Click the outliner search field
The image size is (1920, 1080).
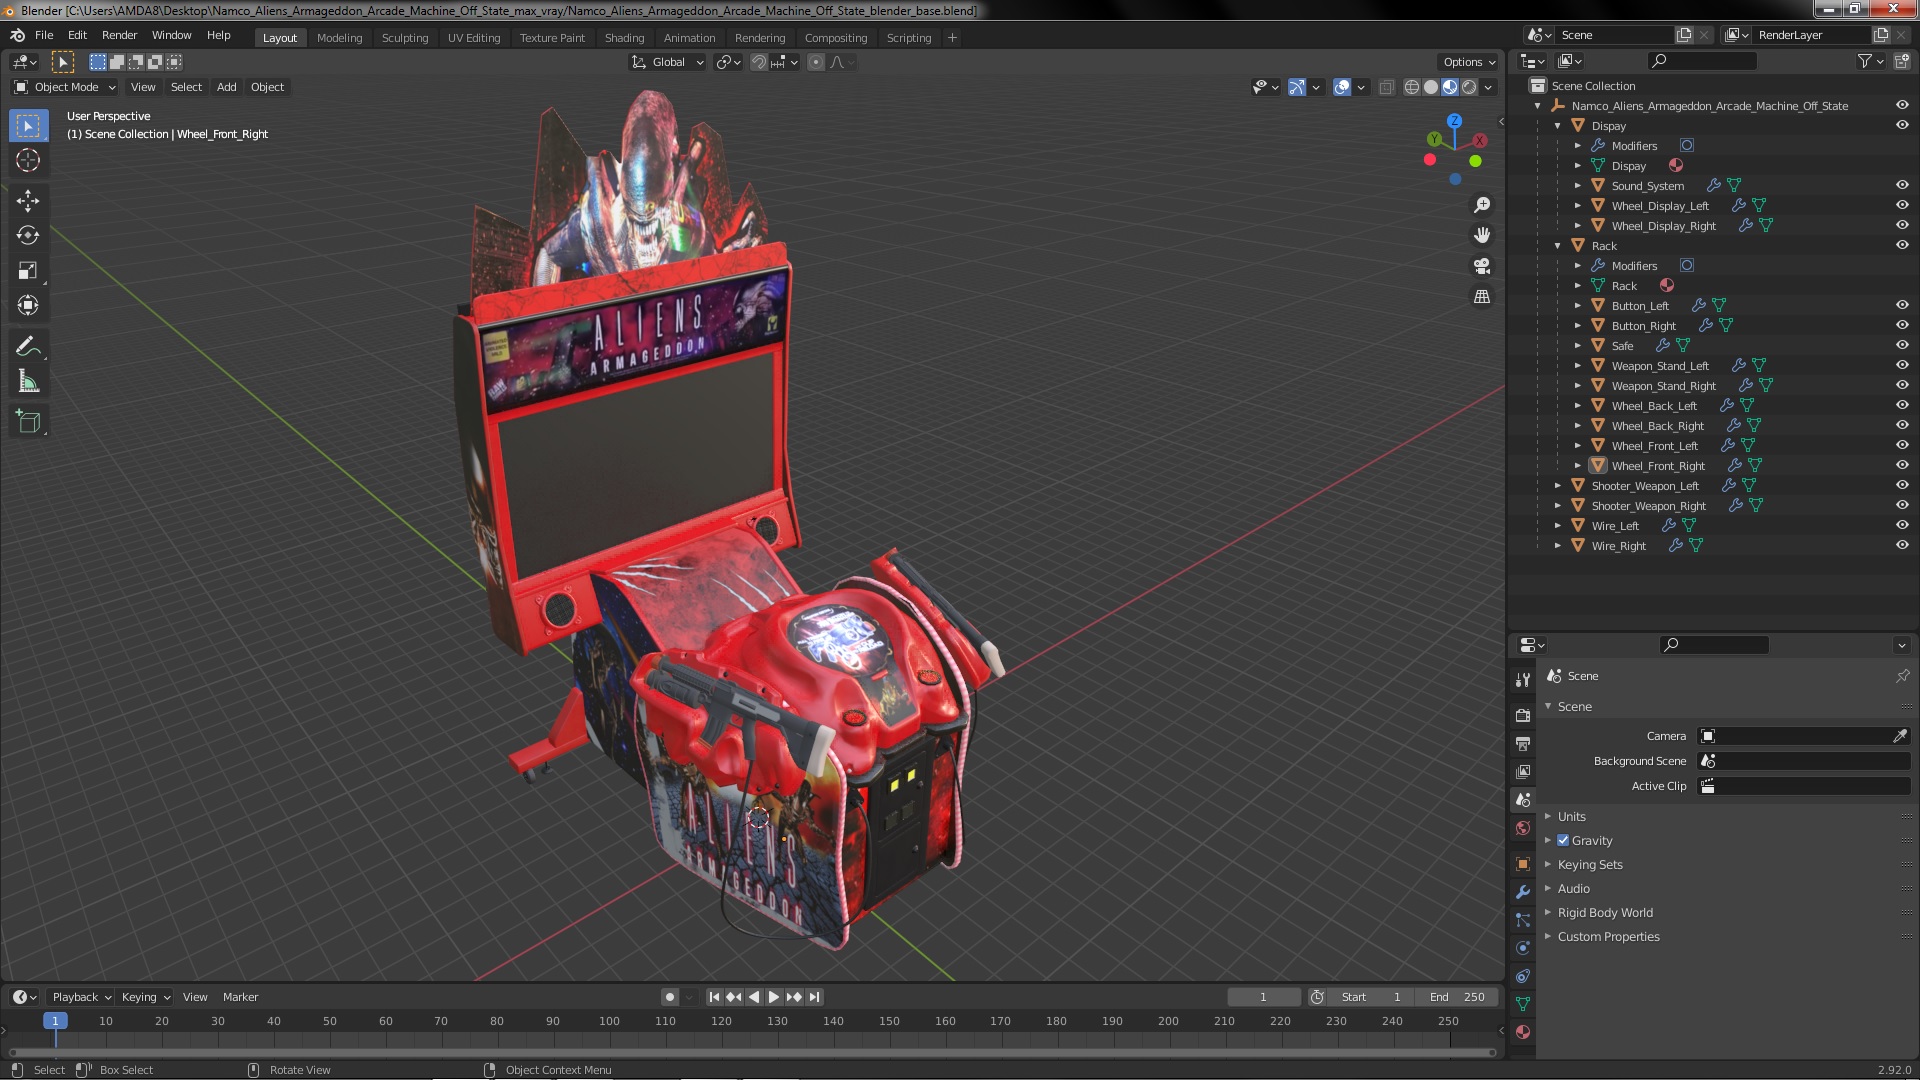pos(1701,61)
